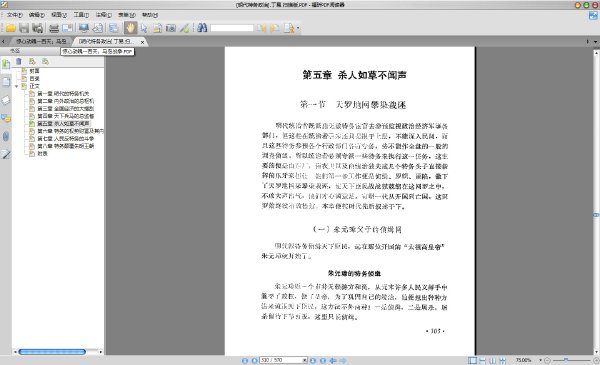Click the yellow folder Open file icon
Viewport: 600px width, 365px height.
pos(11,28)
